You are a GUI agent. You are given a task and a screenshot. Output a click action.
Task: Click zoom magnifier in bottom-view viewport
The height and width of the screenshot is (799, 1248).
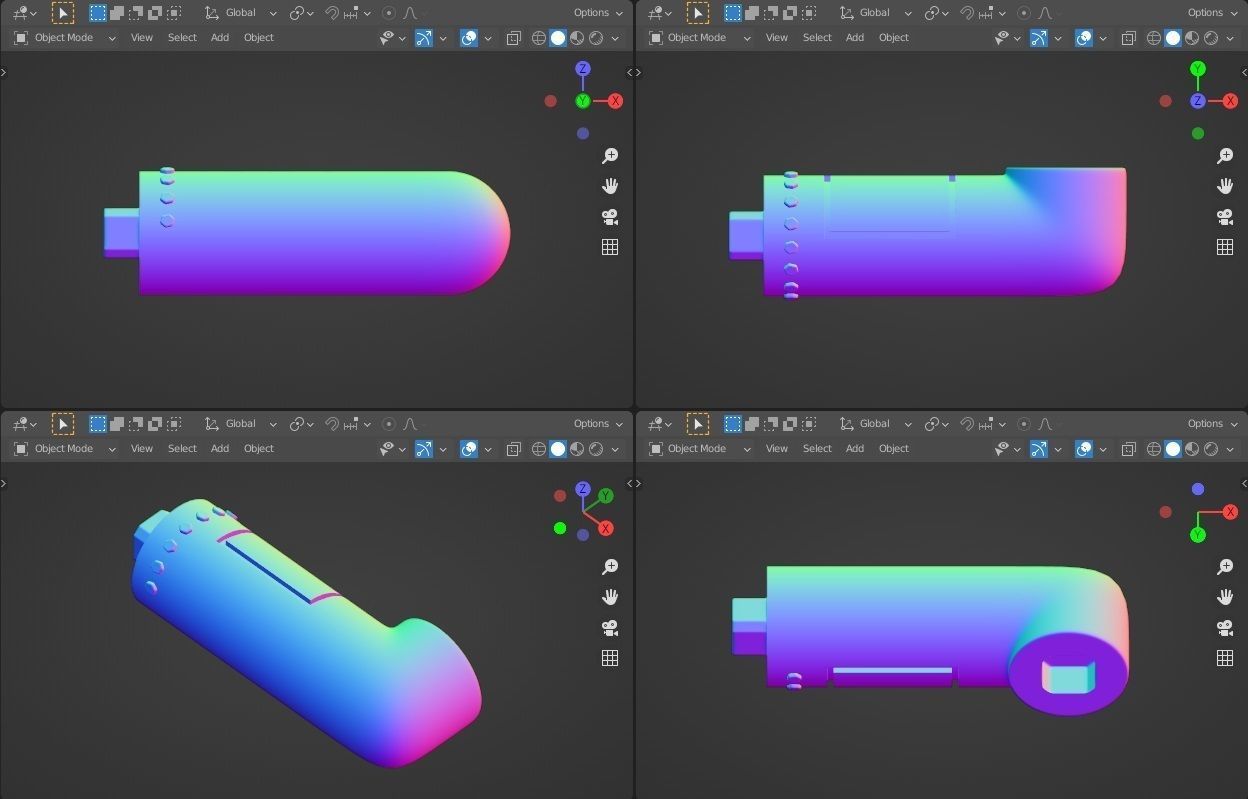[x=1225, y=567]
